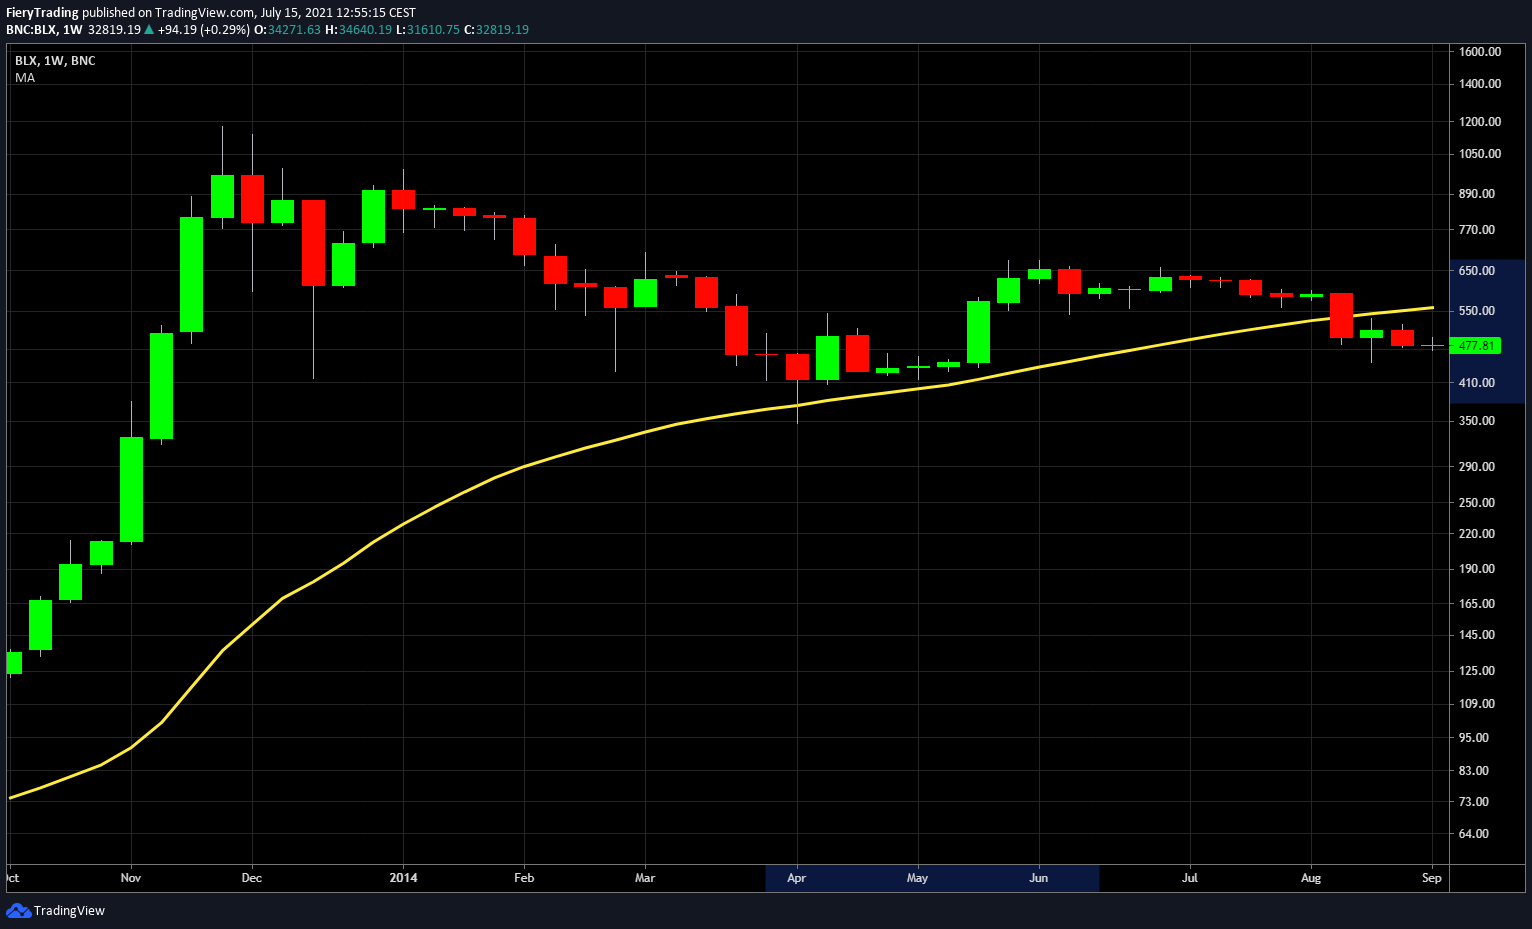Click the 165.00 price axis label

[x=1477, y=604]
